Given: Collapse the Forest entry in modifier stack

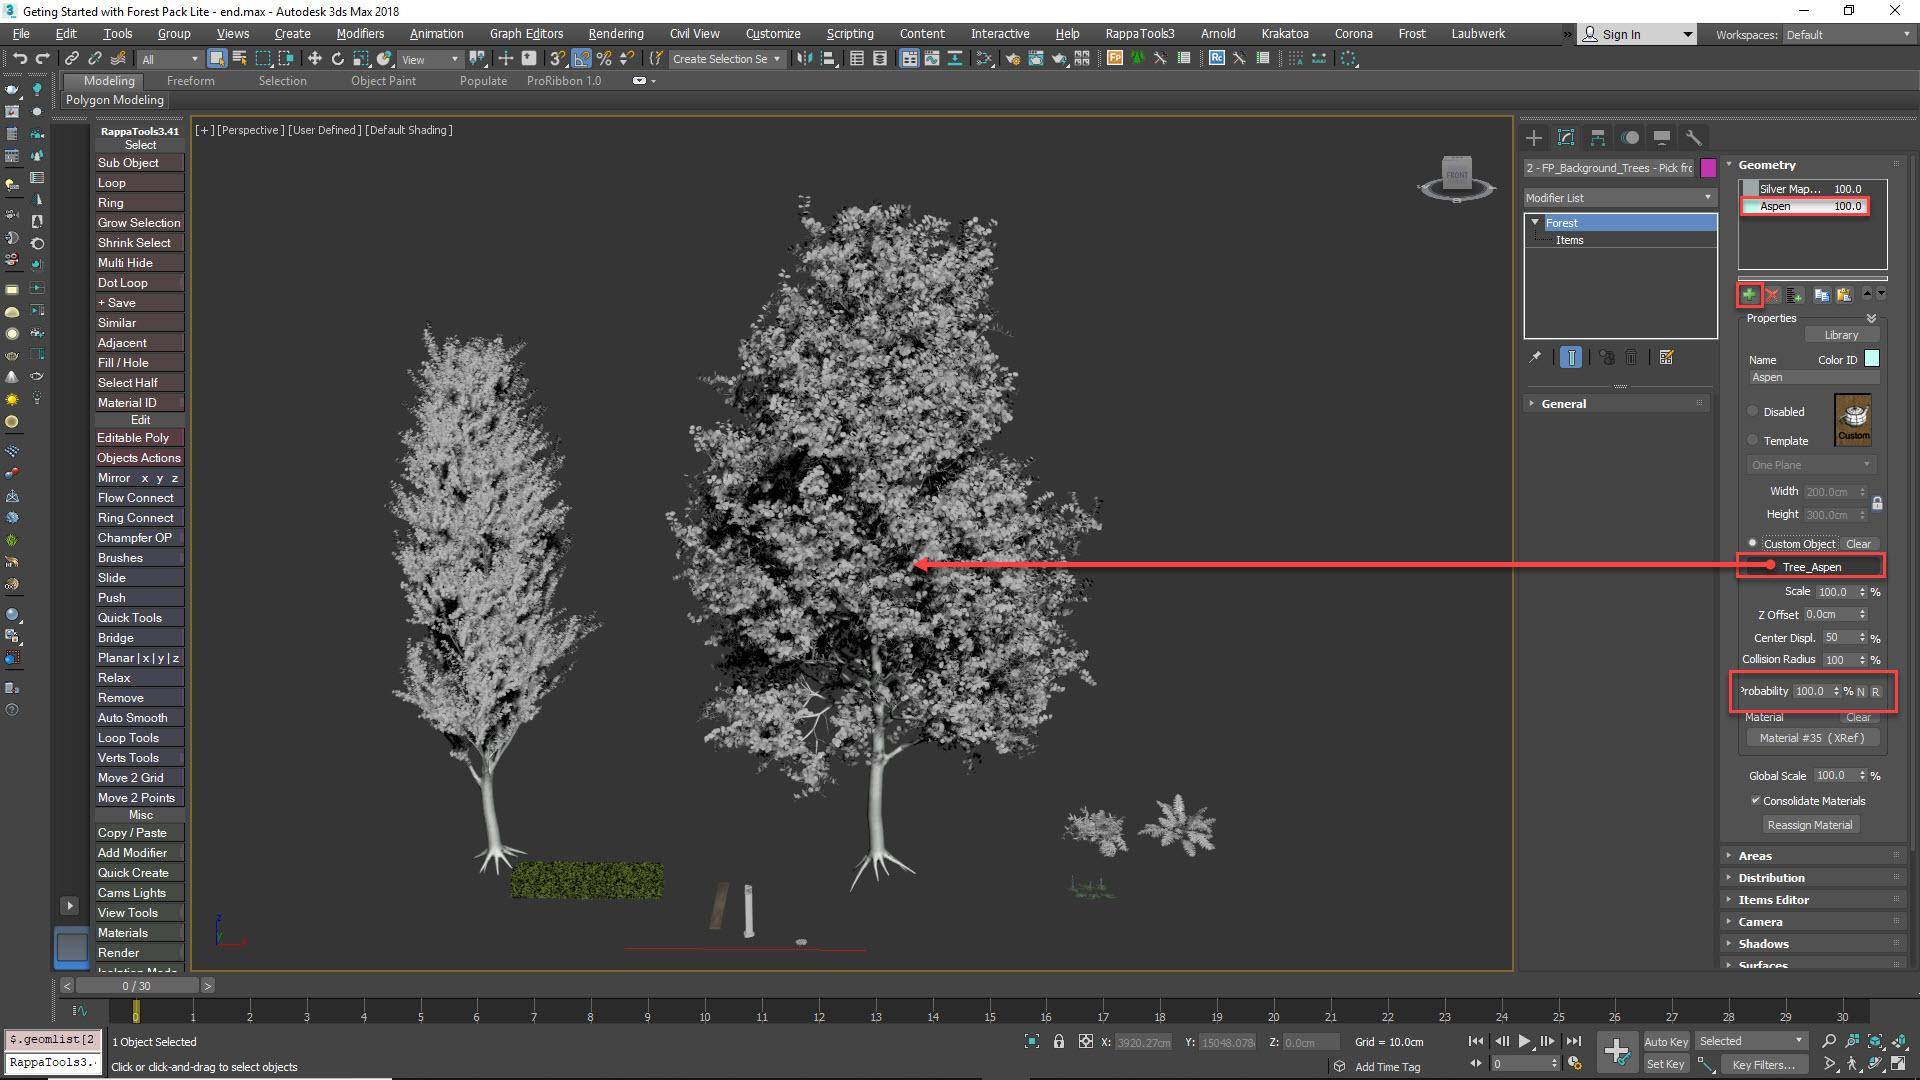Looking at the screenshot, I should point(1537,222).
